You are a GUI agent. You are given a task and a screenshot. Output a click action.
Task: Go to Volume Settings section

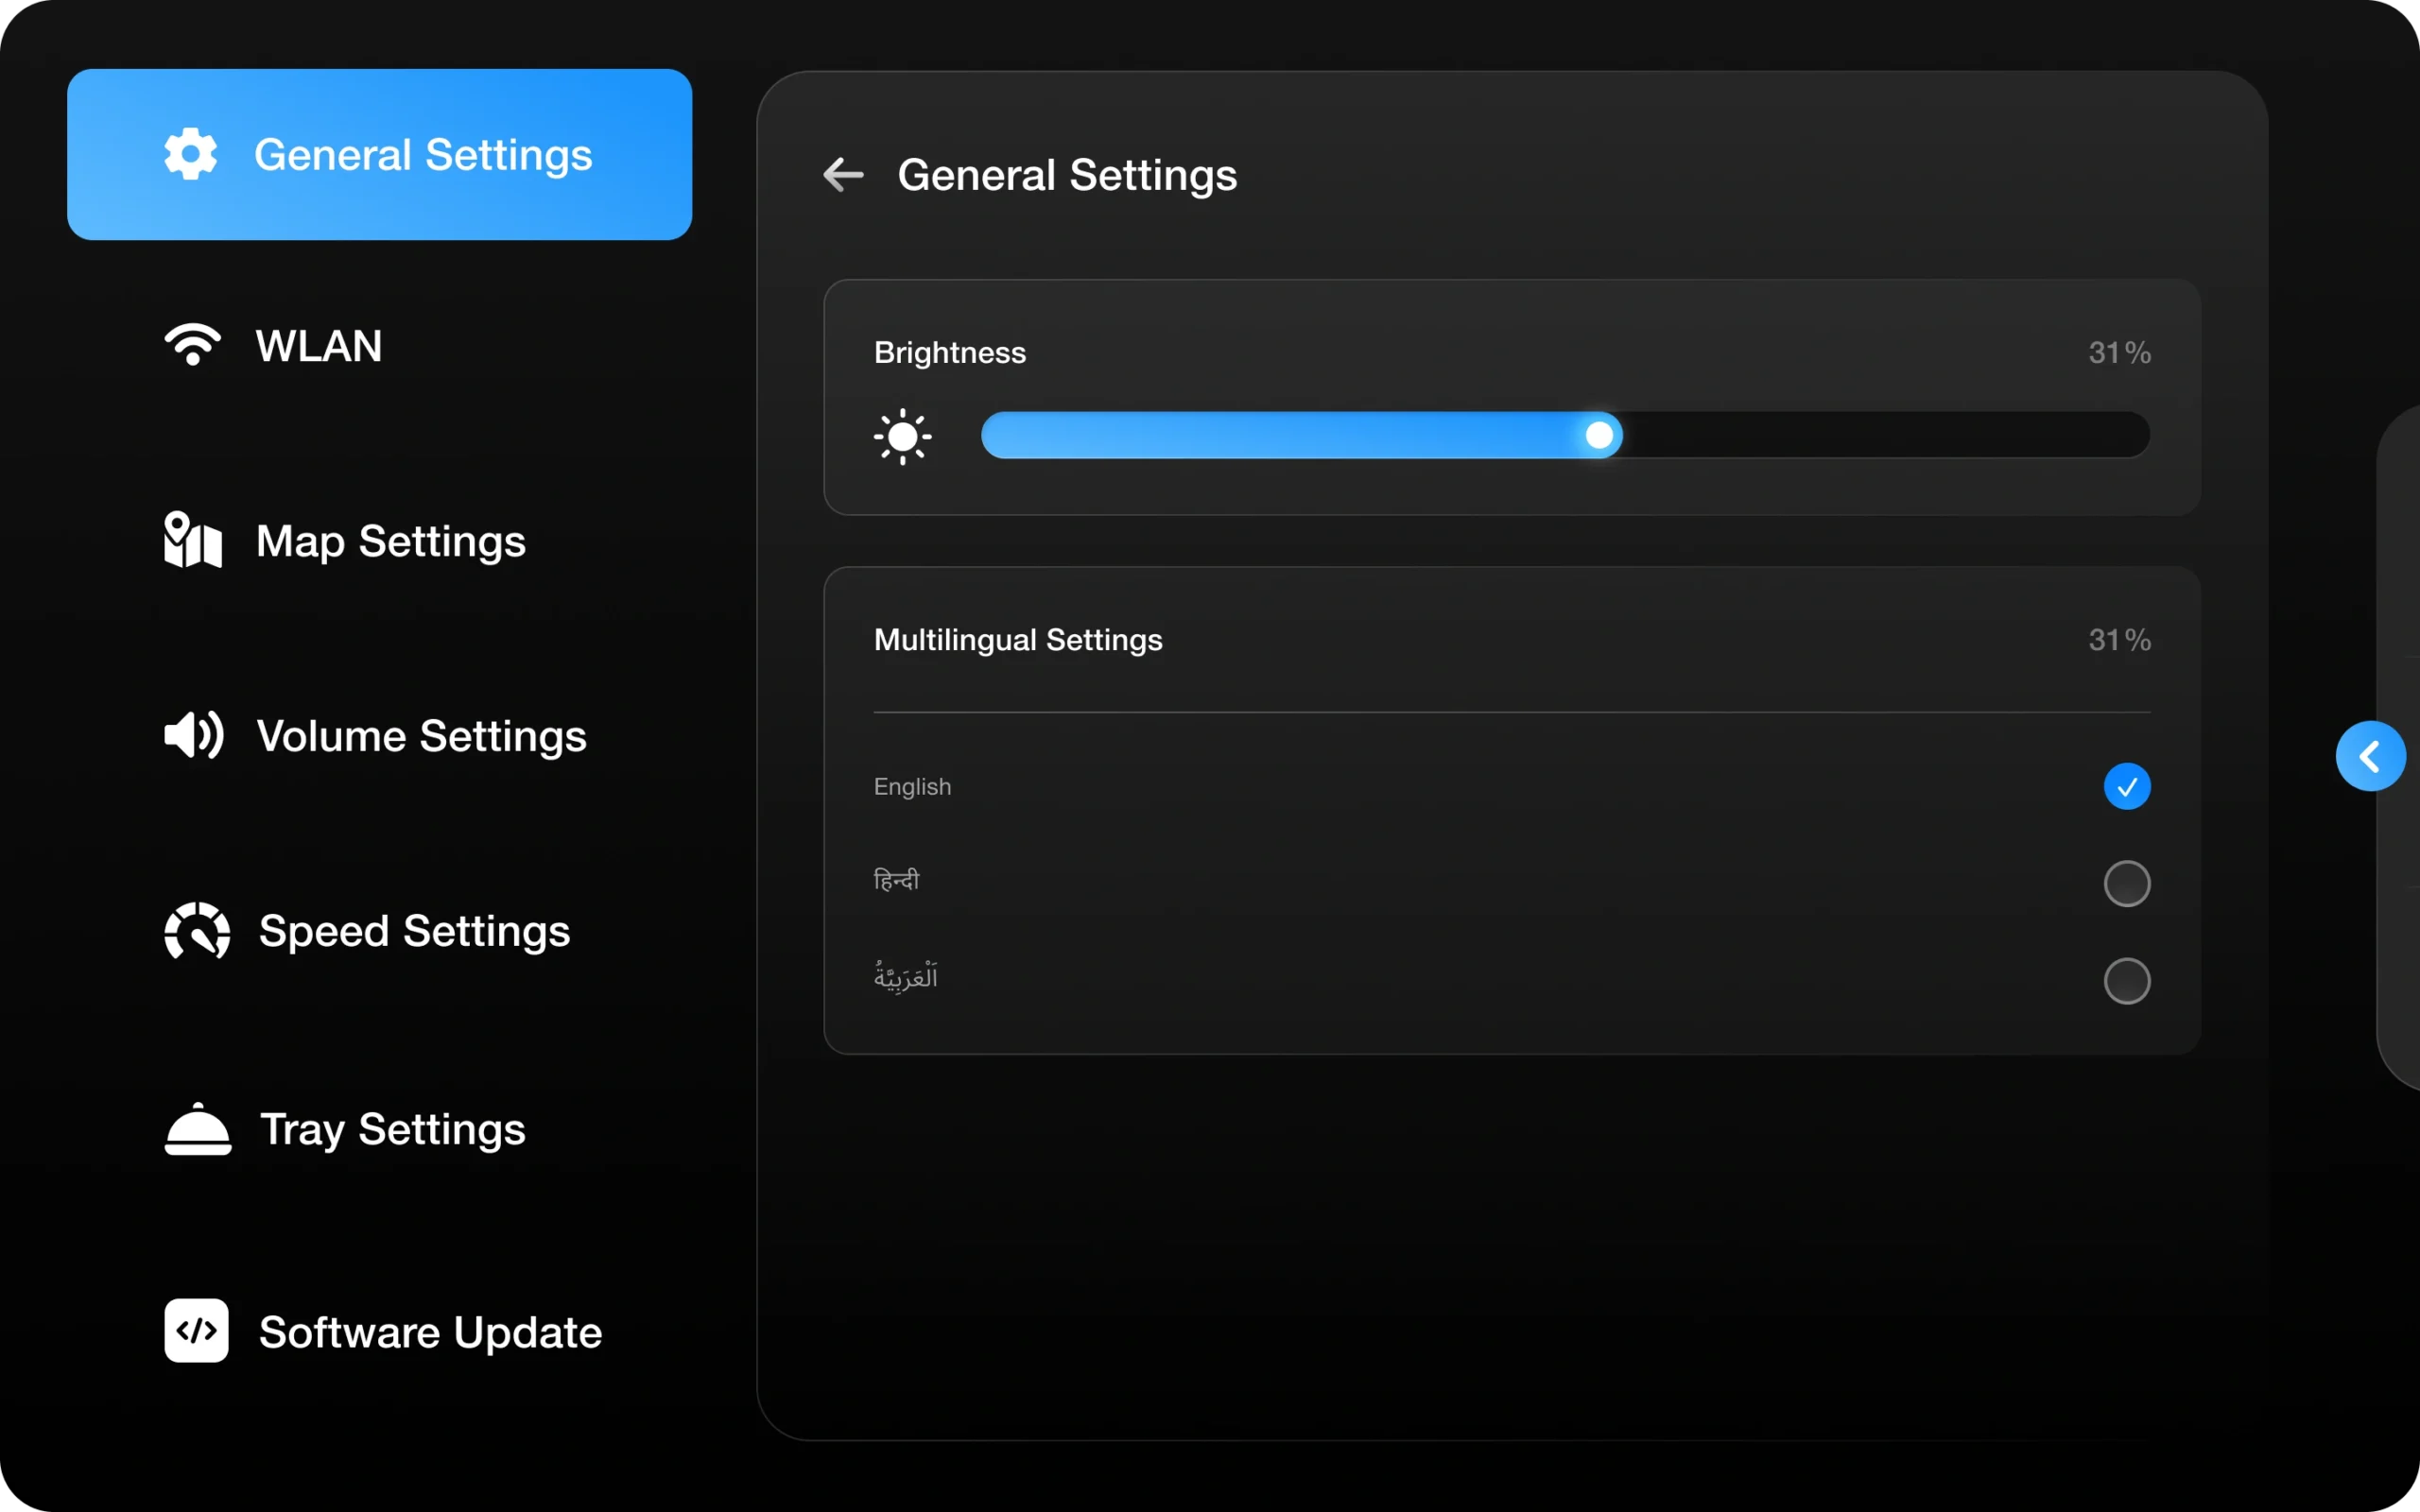tap(421, 736)
